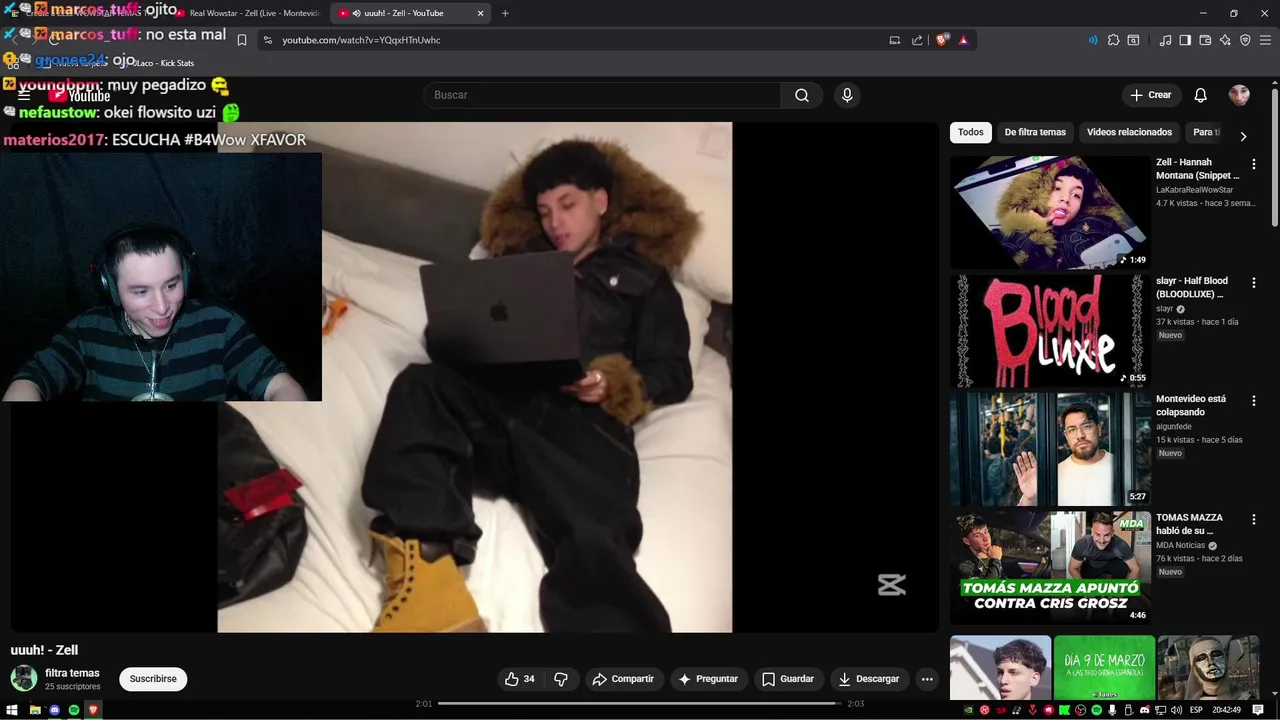Image resolution: width=1280 pixels, height=720 pixels.
Task: Open File Explorer from taskbar
Action: 35,710
